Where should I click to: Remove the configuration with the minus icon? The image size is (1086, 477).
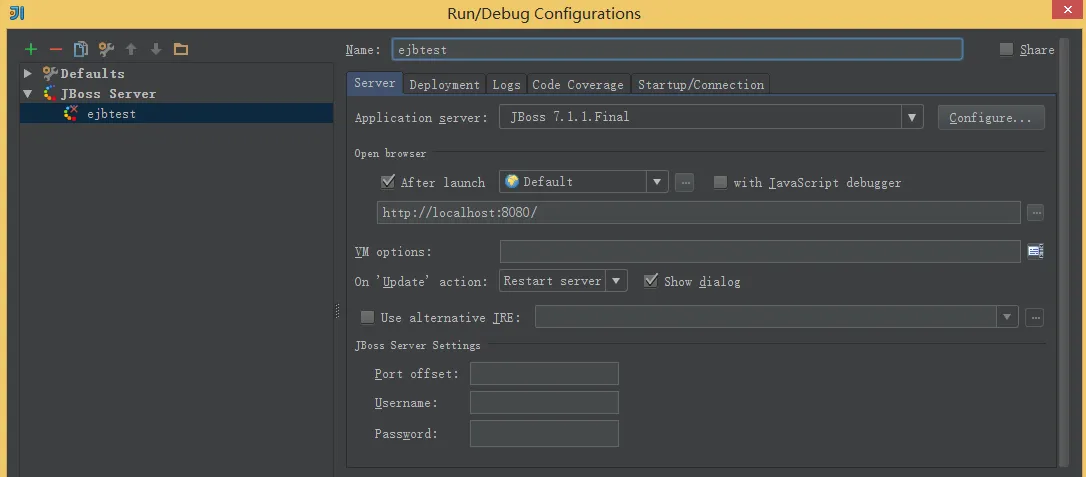coord(56,49)
